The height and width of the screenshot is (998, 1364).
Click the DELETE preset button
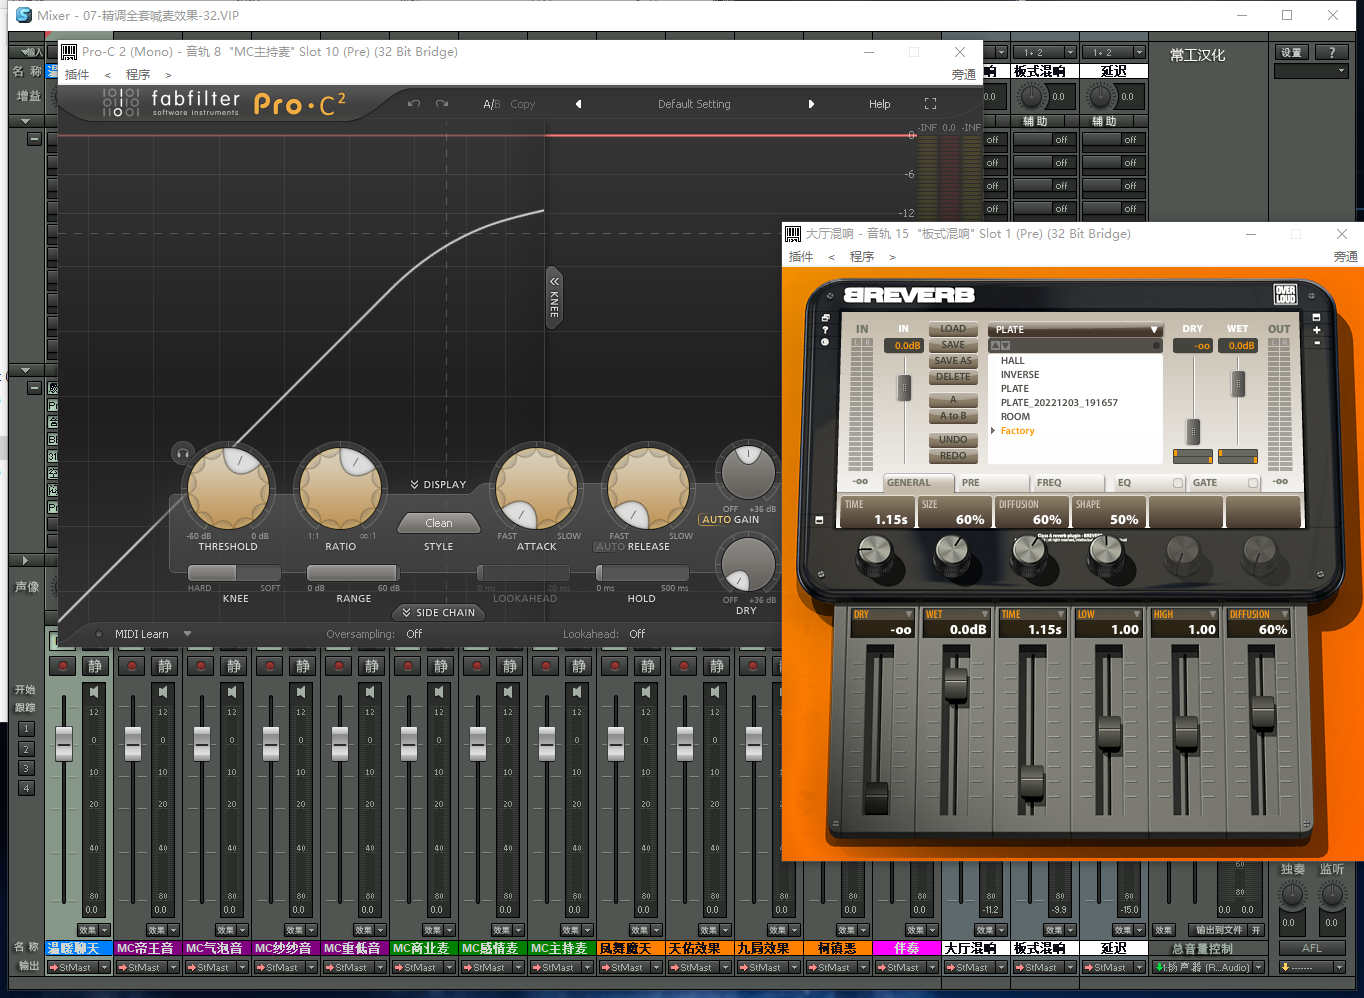953,377
